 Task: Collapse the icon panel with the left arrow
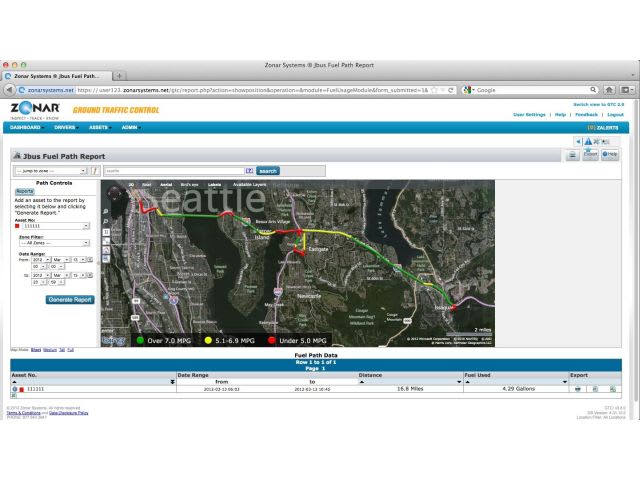coord(578,142)
